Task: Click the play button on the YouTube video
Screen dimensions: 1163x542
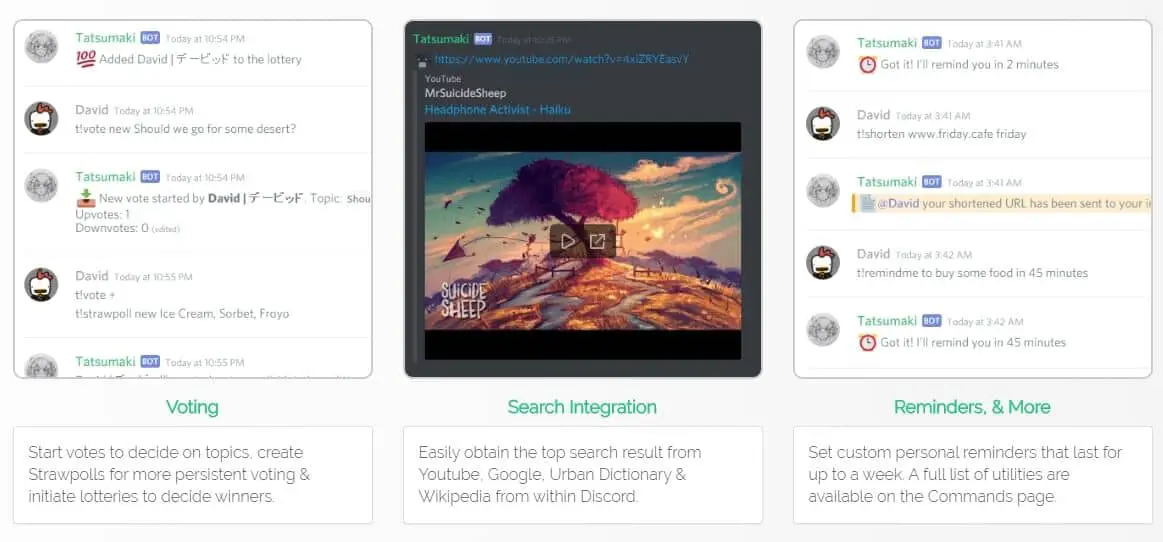Action: click(x=567, y=241)
